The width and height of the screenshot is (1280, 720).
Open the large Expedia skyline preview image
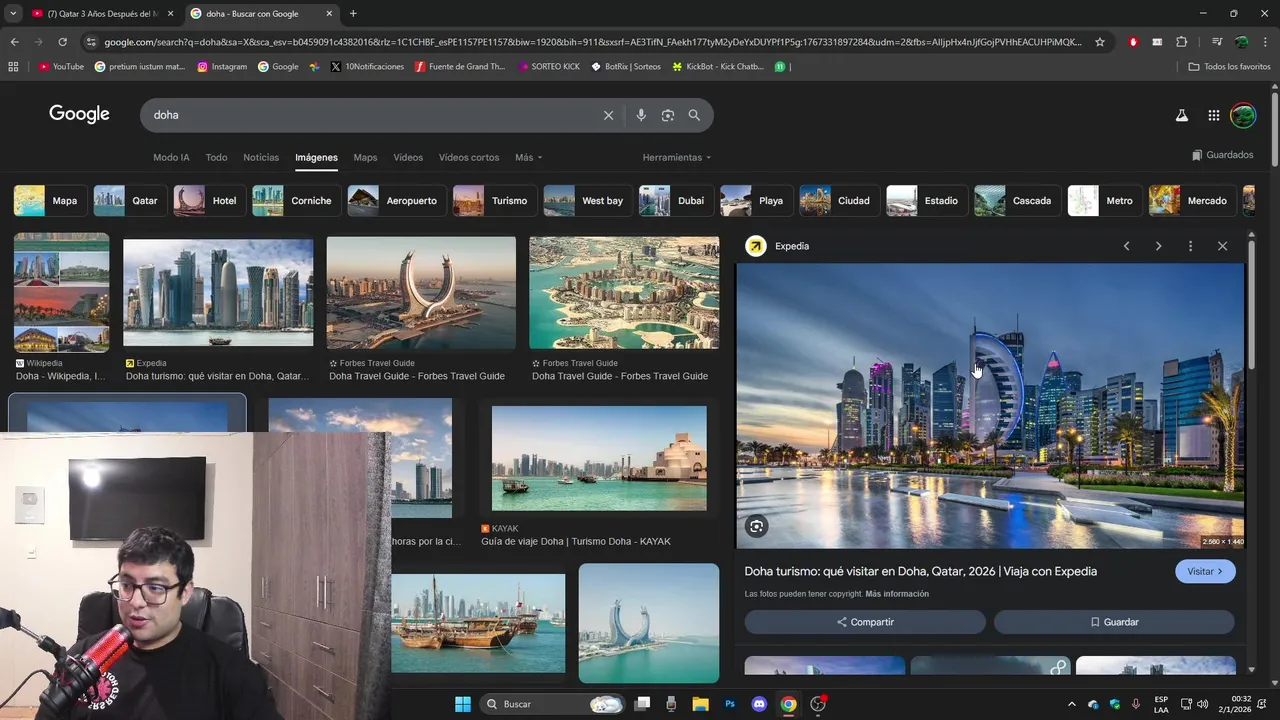pyautogui.click(x=990, y=406)
